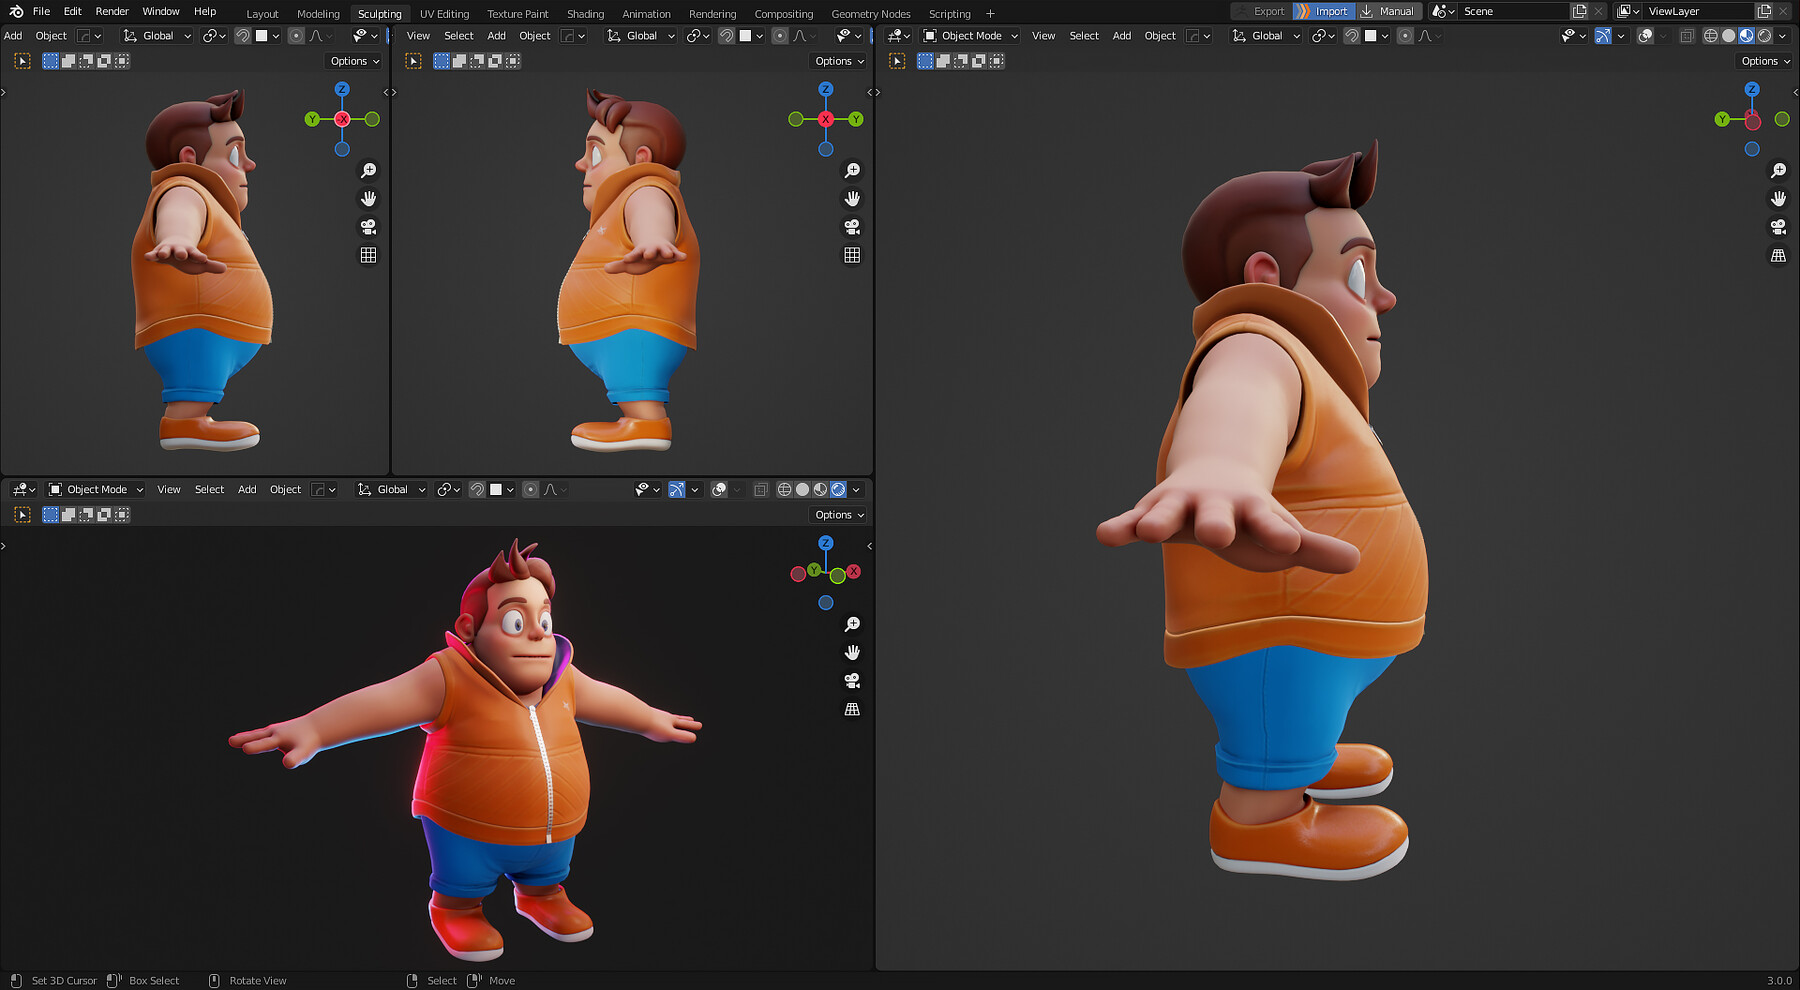Toggle camera view in top-middle viewport
The width and height of the screenshot is (1800, 990).
click(x=852, y=227)
